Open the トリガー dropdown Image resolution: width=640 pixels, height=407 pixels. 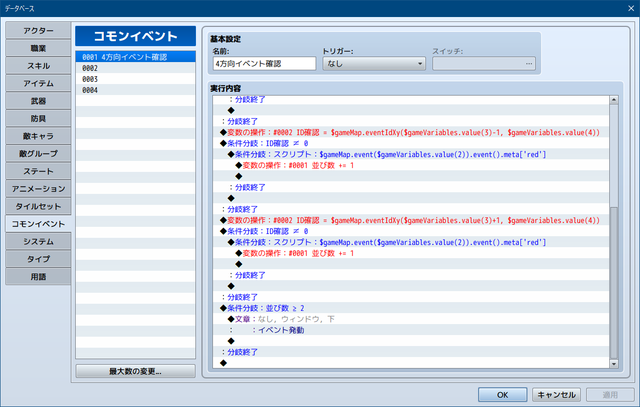374,64
